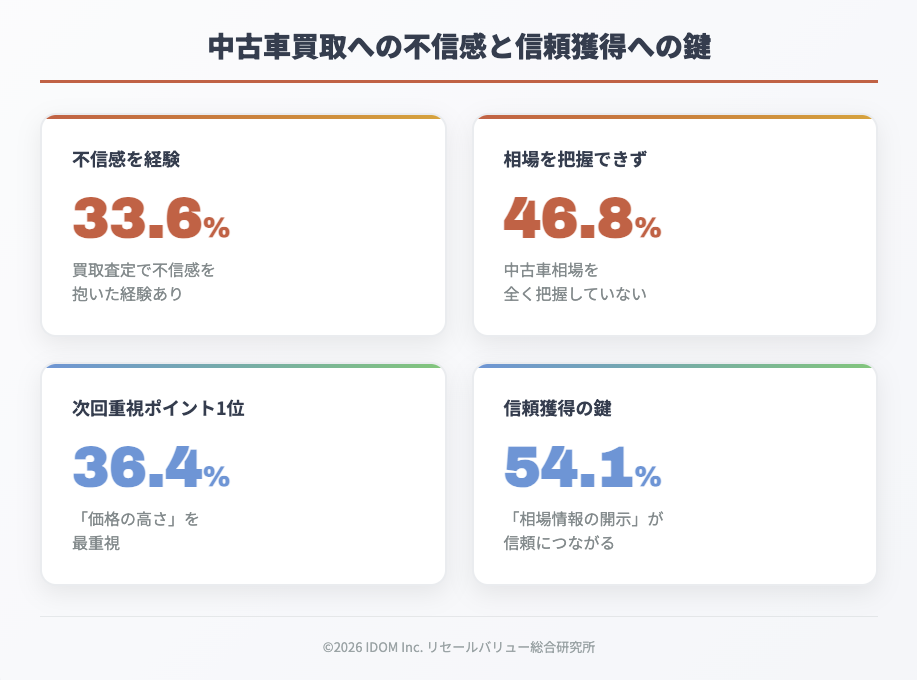Select the 不信感を経験 card heading

126,159
